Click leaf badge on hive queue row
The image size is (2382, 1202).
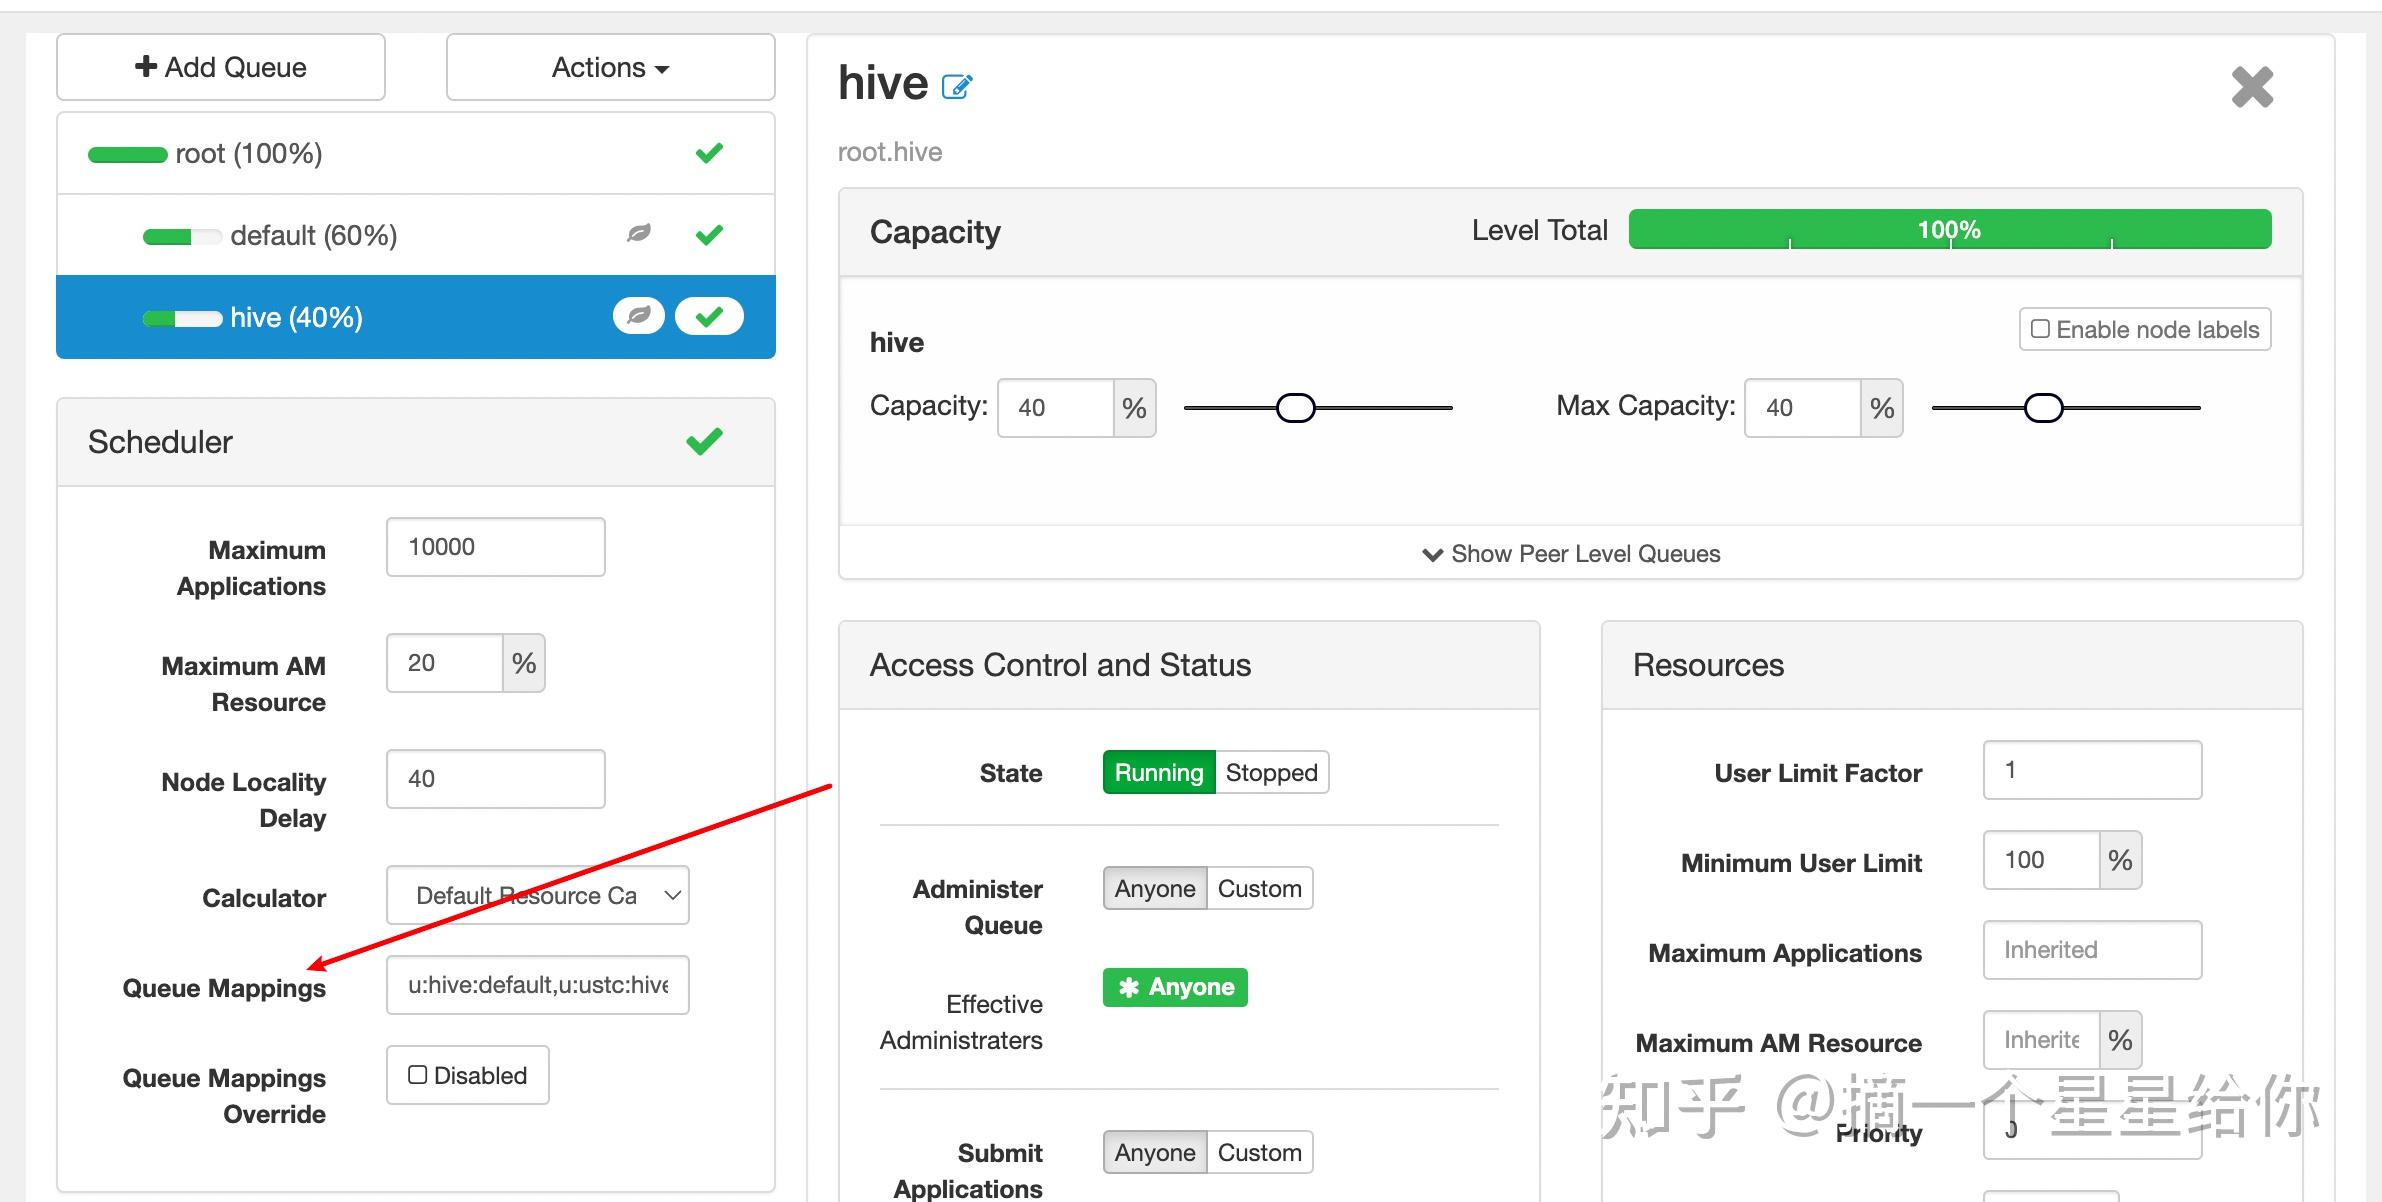point(638,316)
